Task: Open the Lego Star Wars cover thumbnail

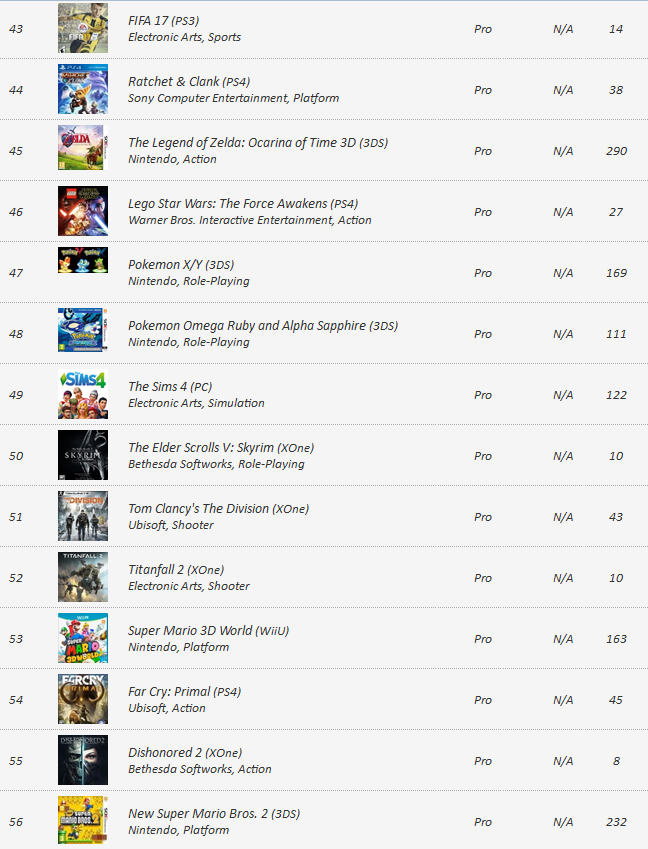Action: point(83,211)
